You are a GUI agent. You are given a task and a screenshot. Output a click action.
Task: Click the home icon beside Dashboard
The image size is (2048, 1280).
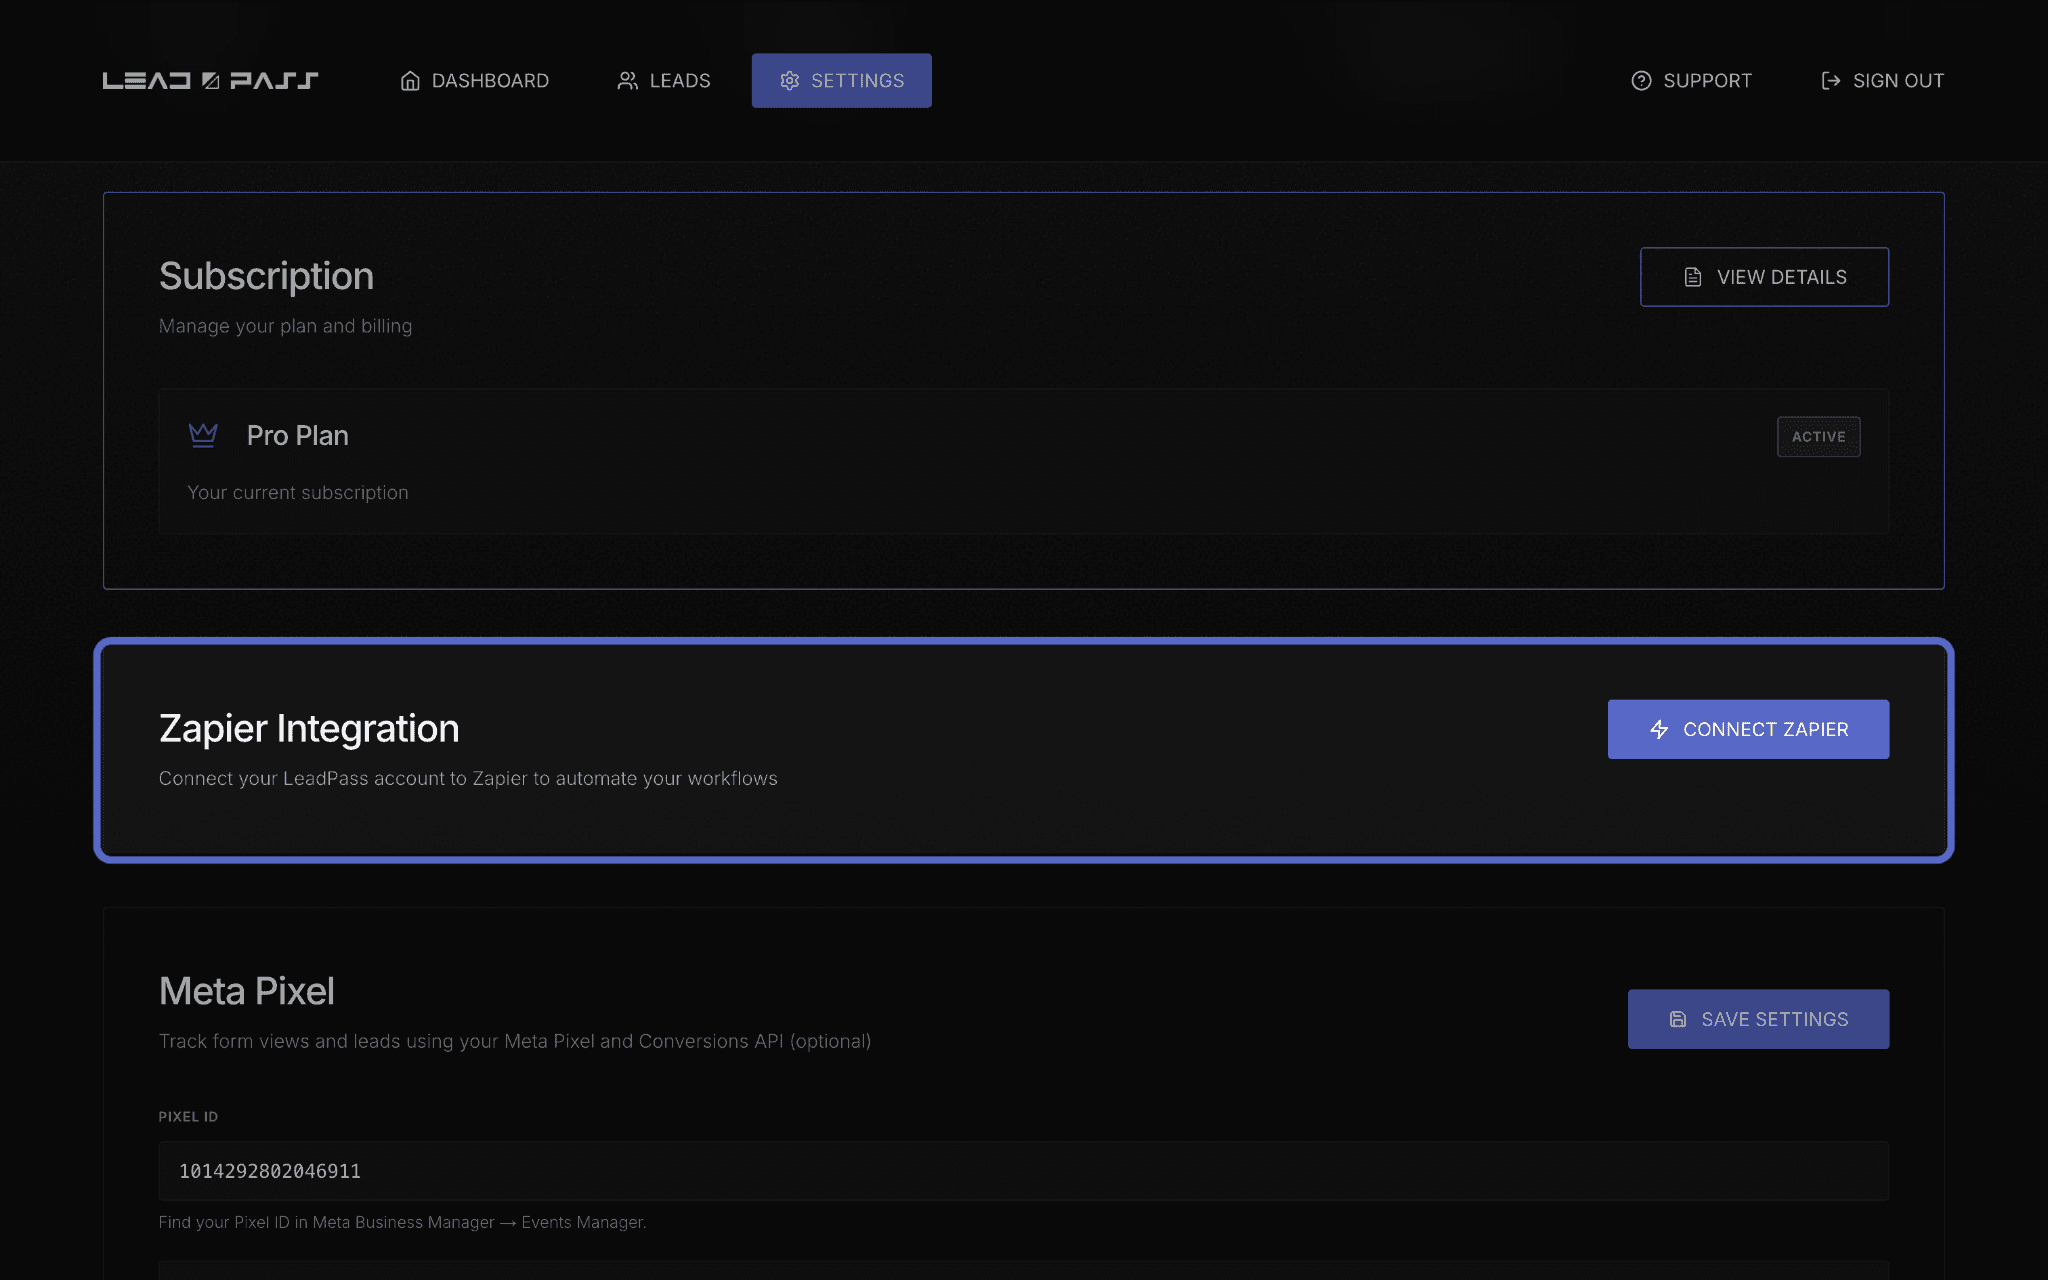click(x=410, y=81)
